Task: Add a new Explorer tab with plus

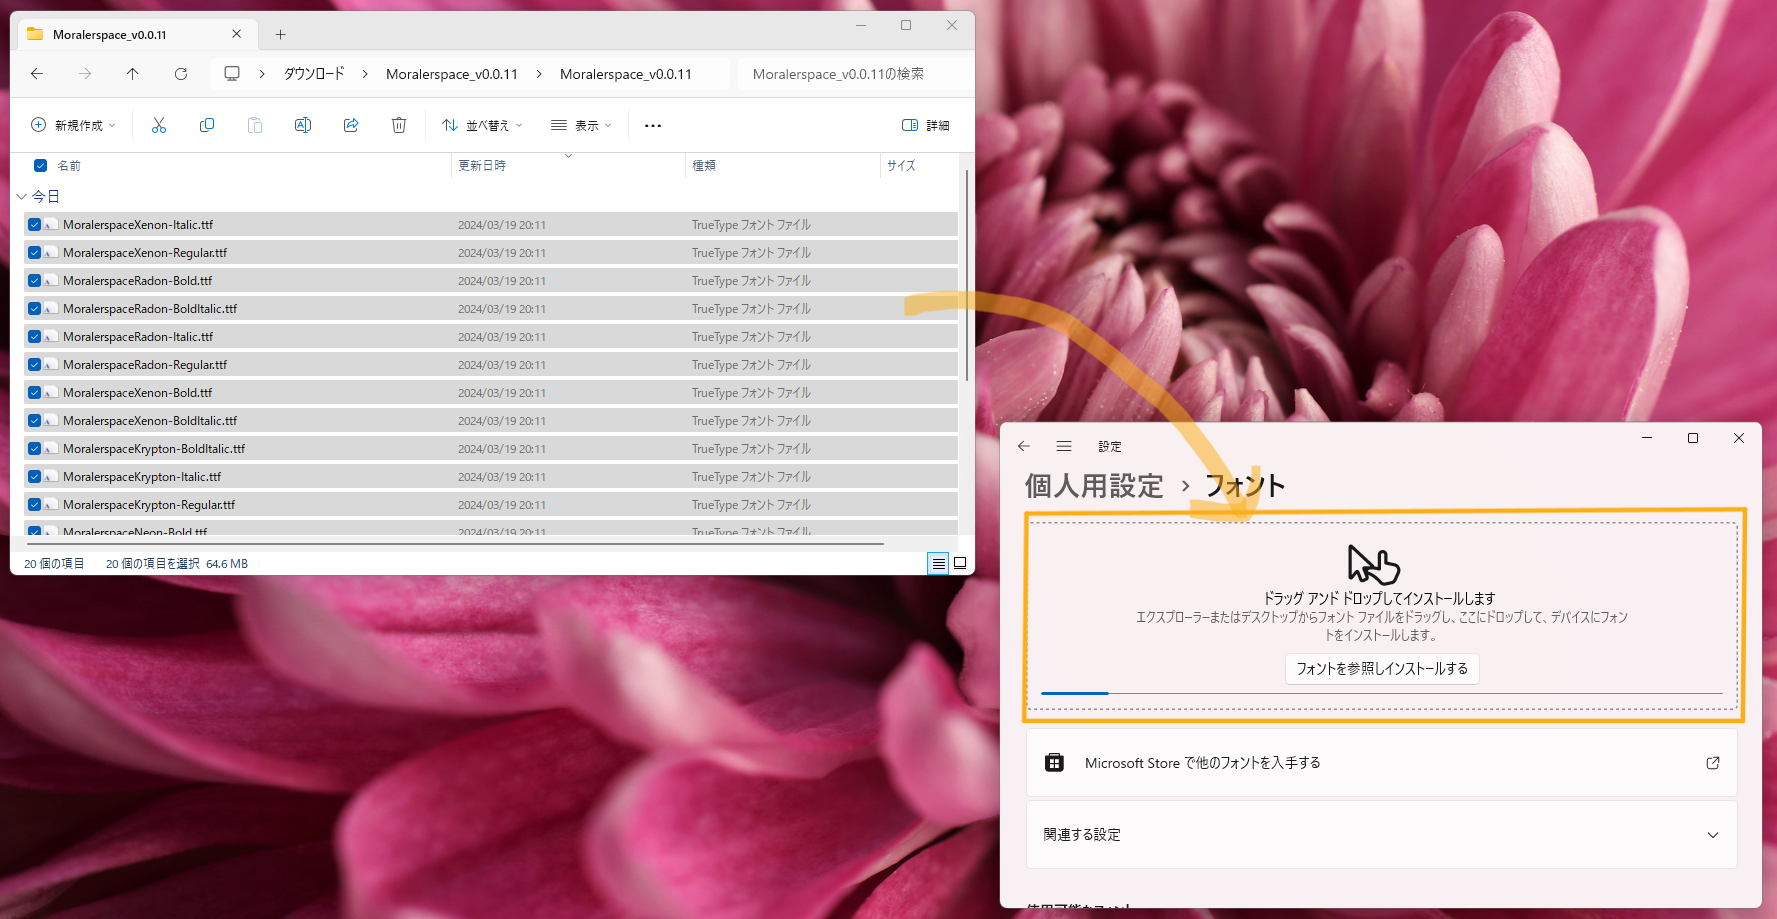Action: (x=281, y=34)
